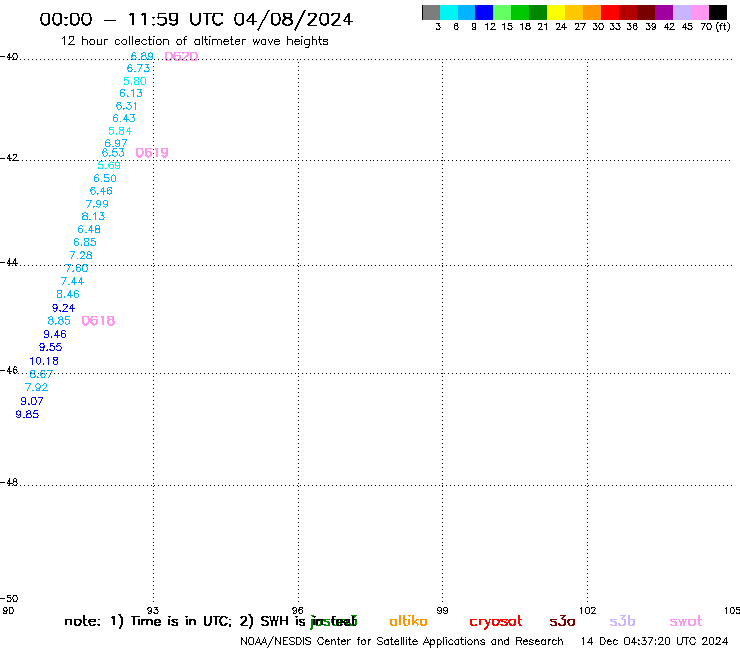The width and height of the screenshot is (740, 650).
Task: Pick the black swatch at the scale's end
Action: click(x=718, y=12)
